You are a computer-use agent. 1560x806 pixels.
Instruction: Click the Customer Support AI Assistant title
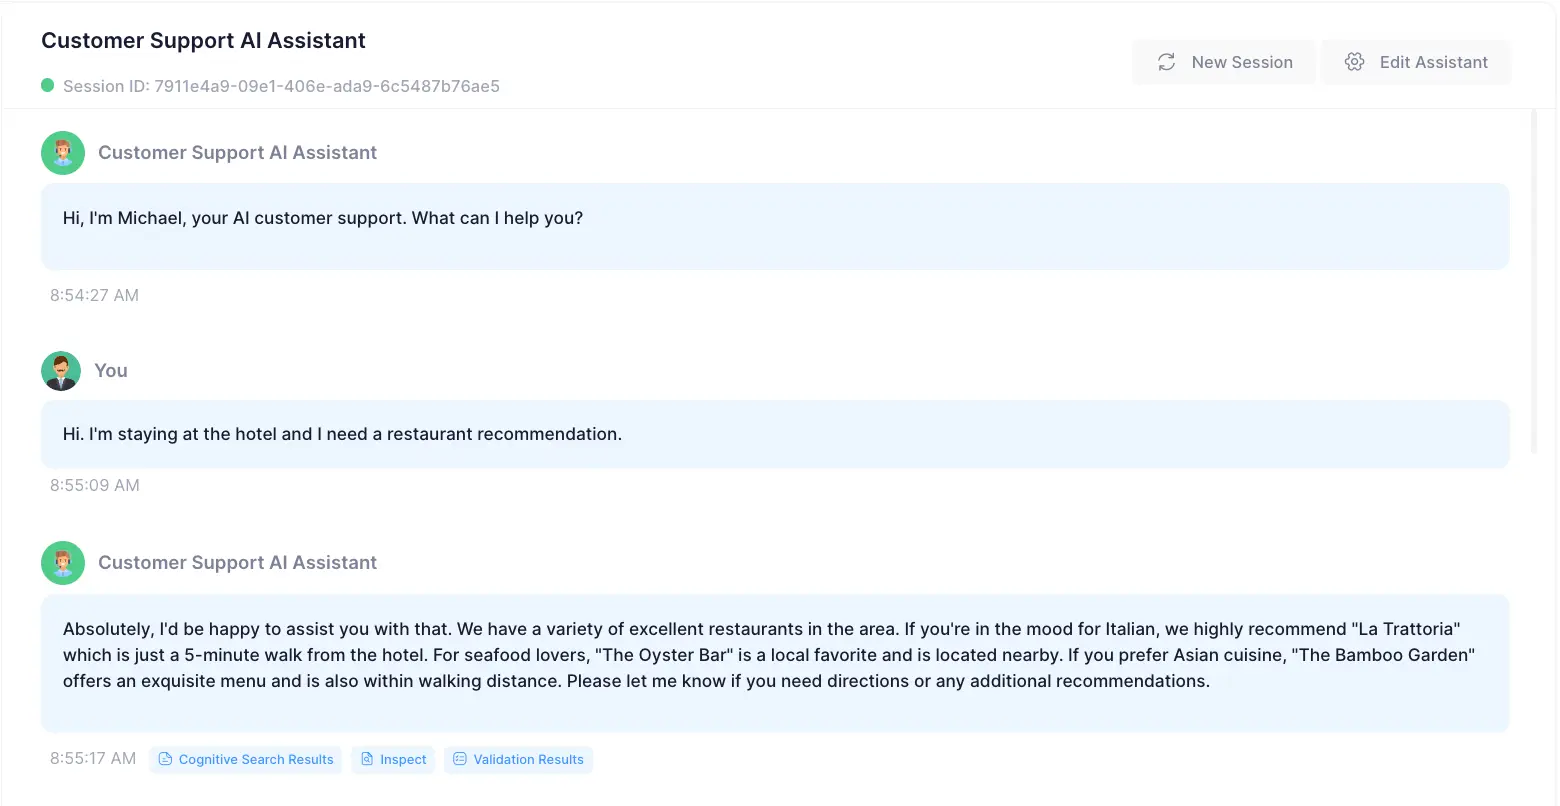(x=203, y=40)
